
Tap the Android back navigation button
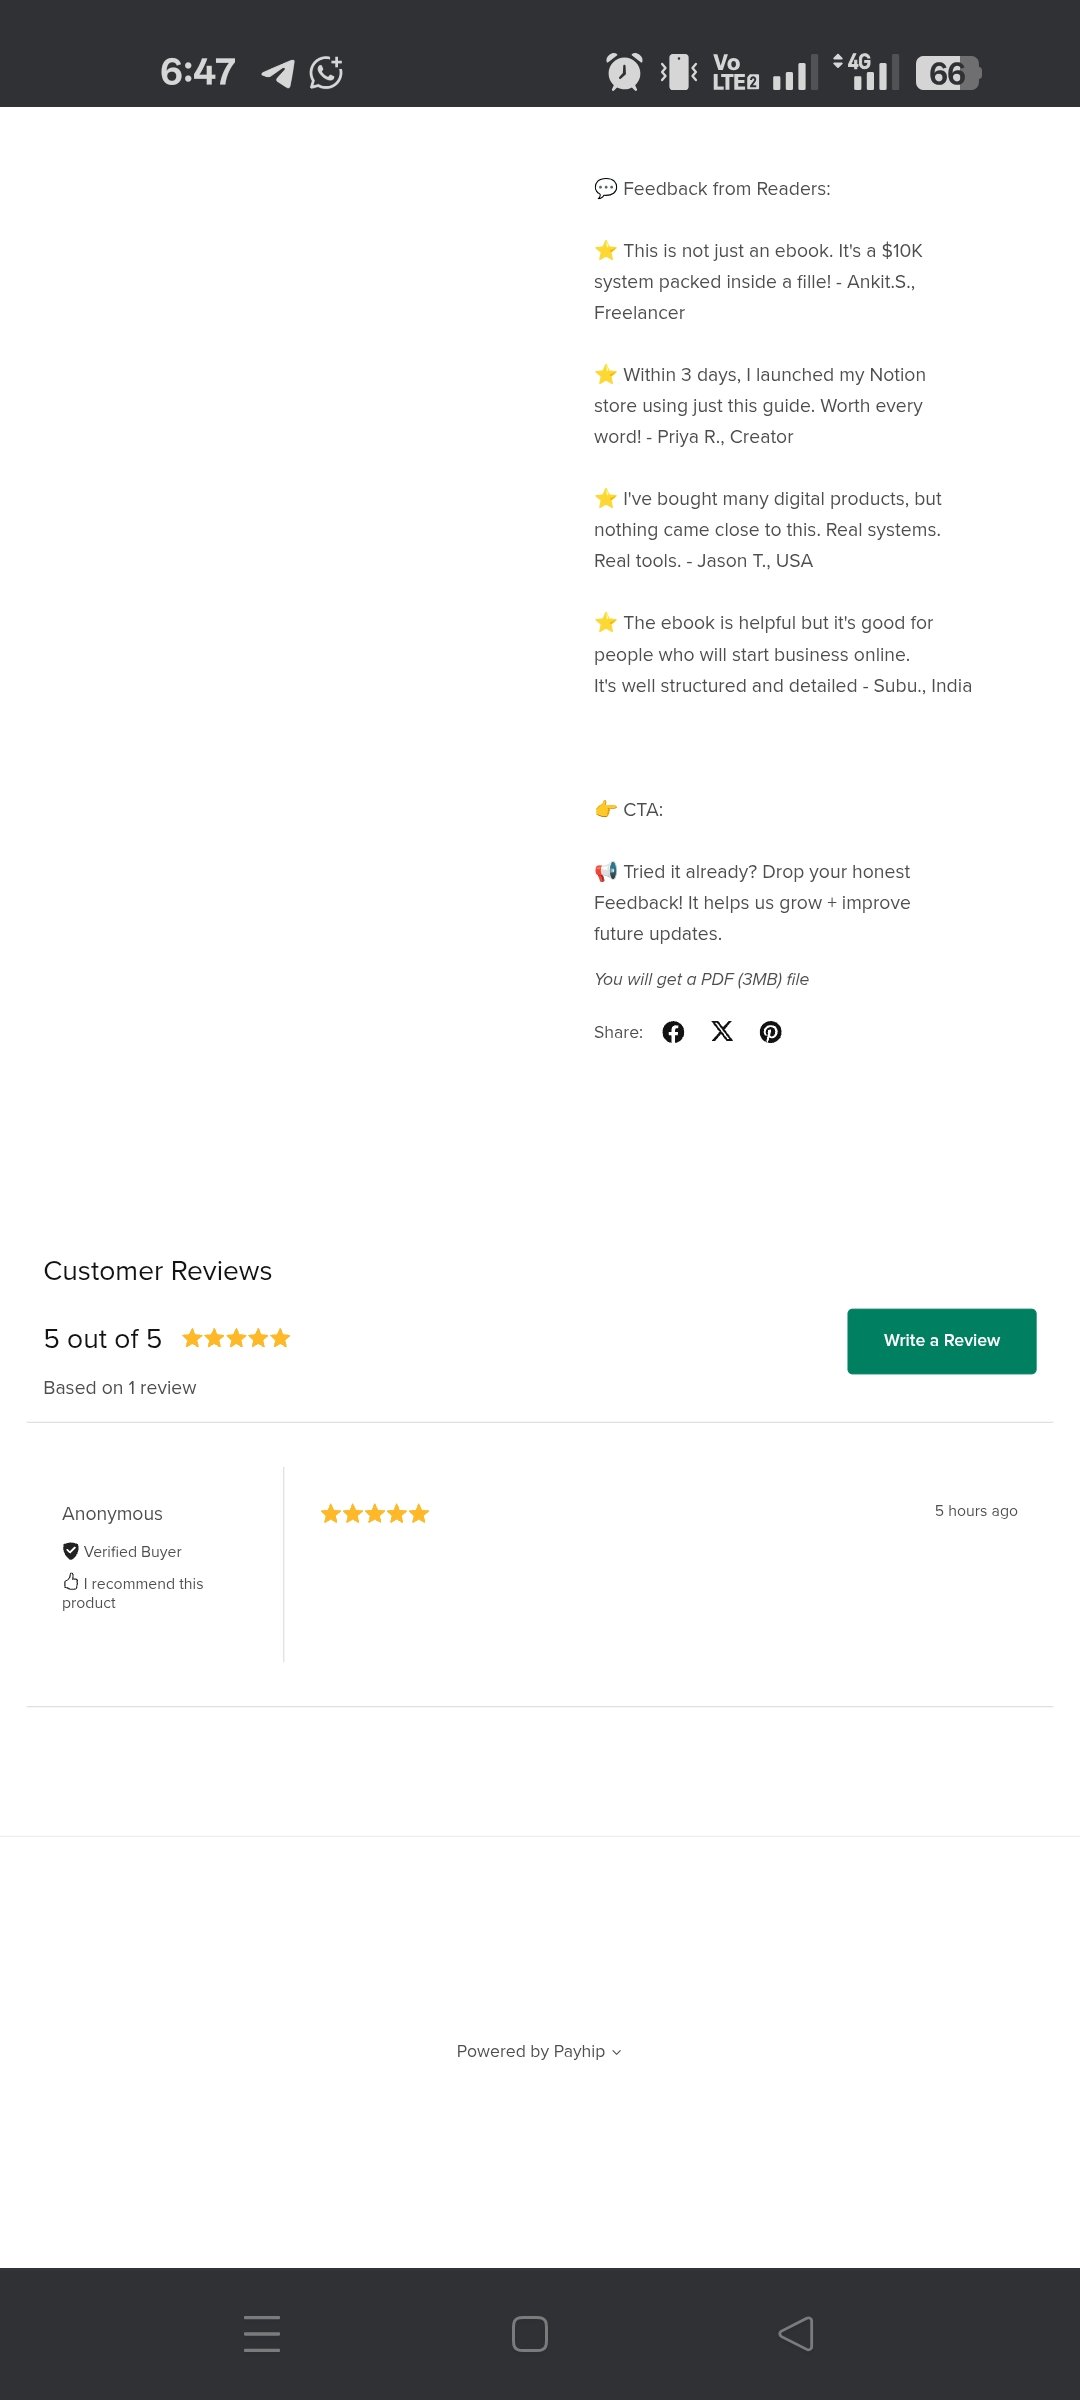coord(796,2334)
